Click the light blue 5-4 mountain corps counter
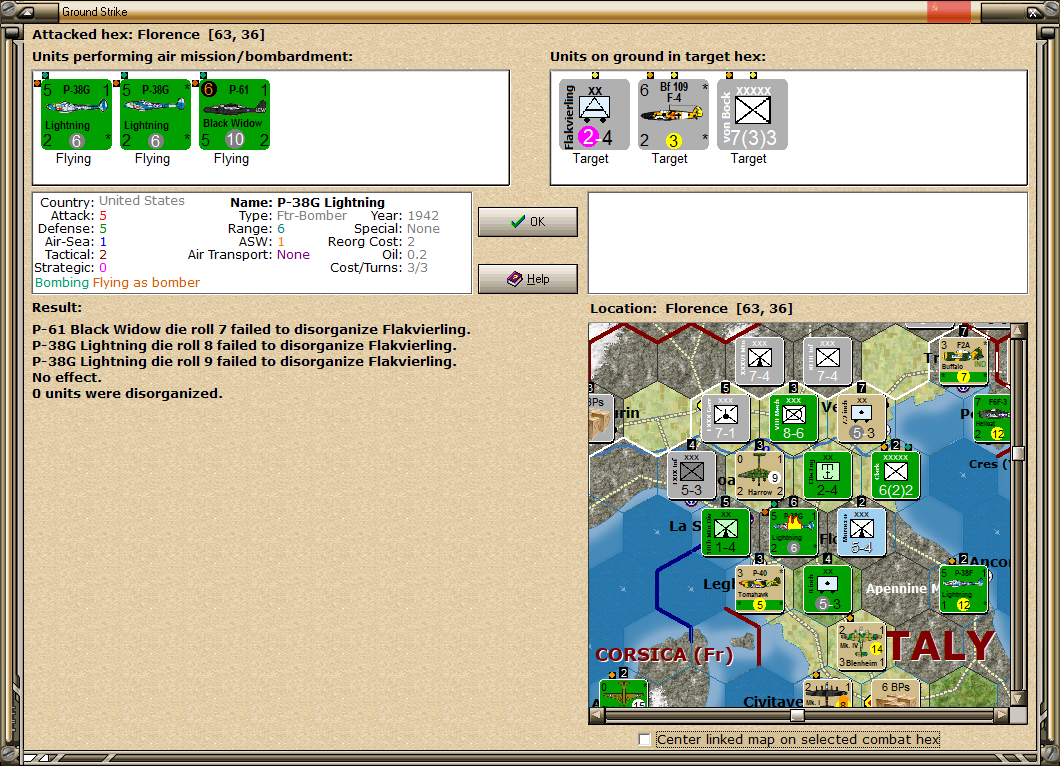 [x=862, y=532]
